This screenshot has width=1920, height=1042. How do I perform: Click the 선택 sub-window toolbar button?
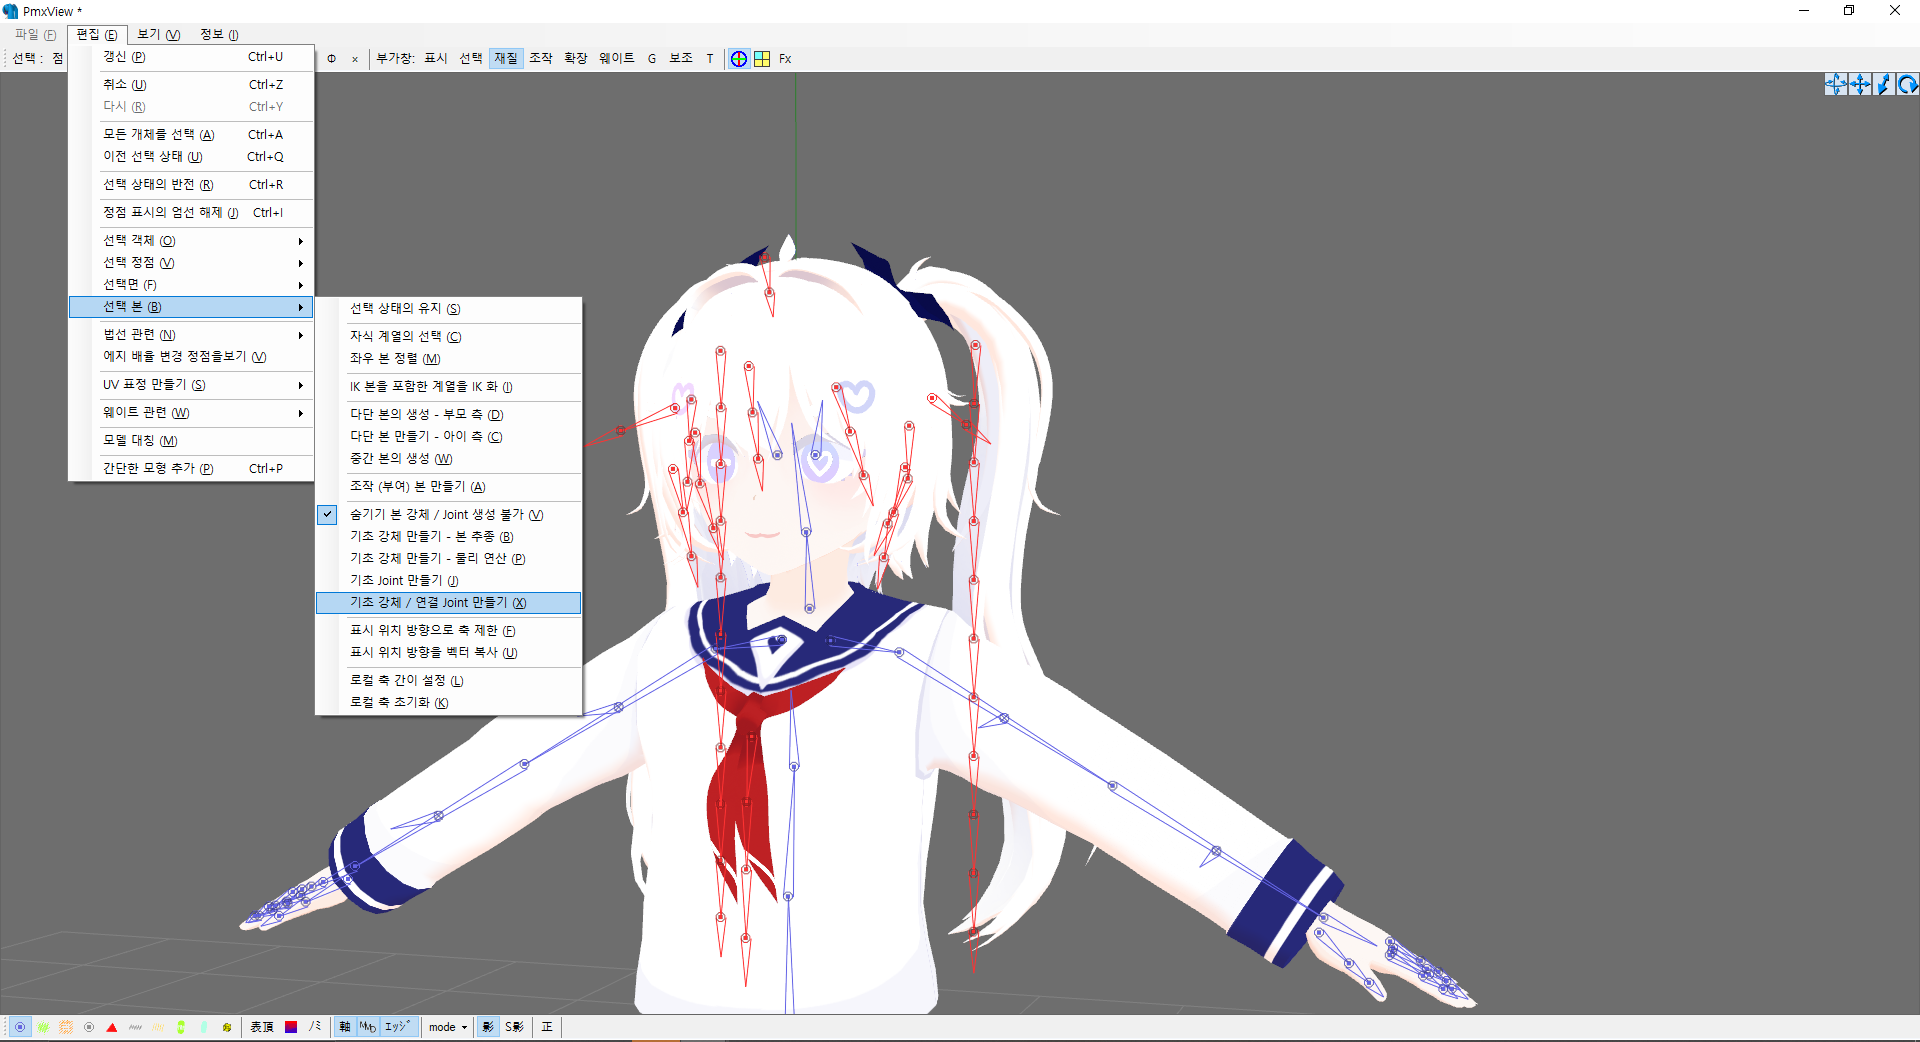(x=471, y=59)
